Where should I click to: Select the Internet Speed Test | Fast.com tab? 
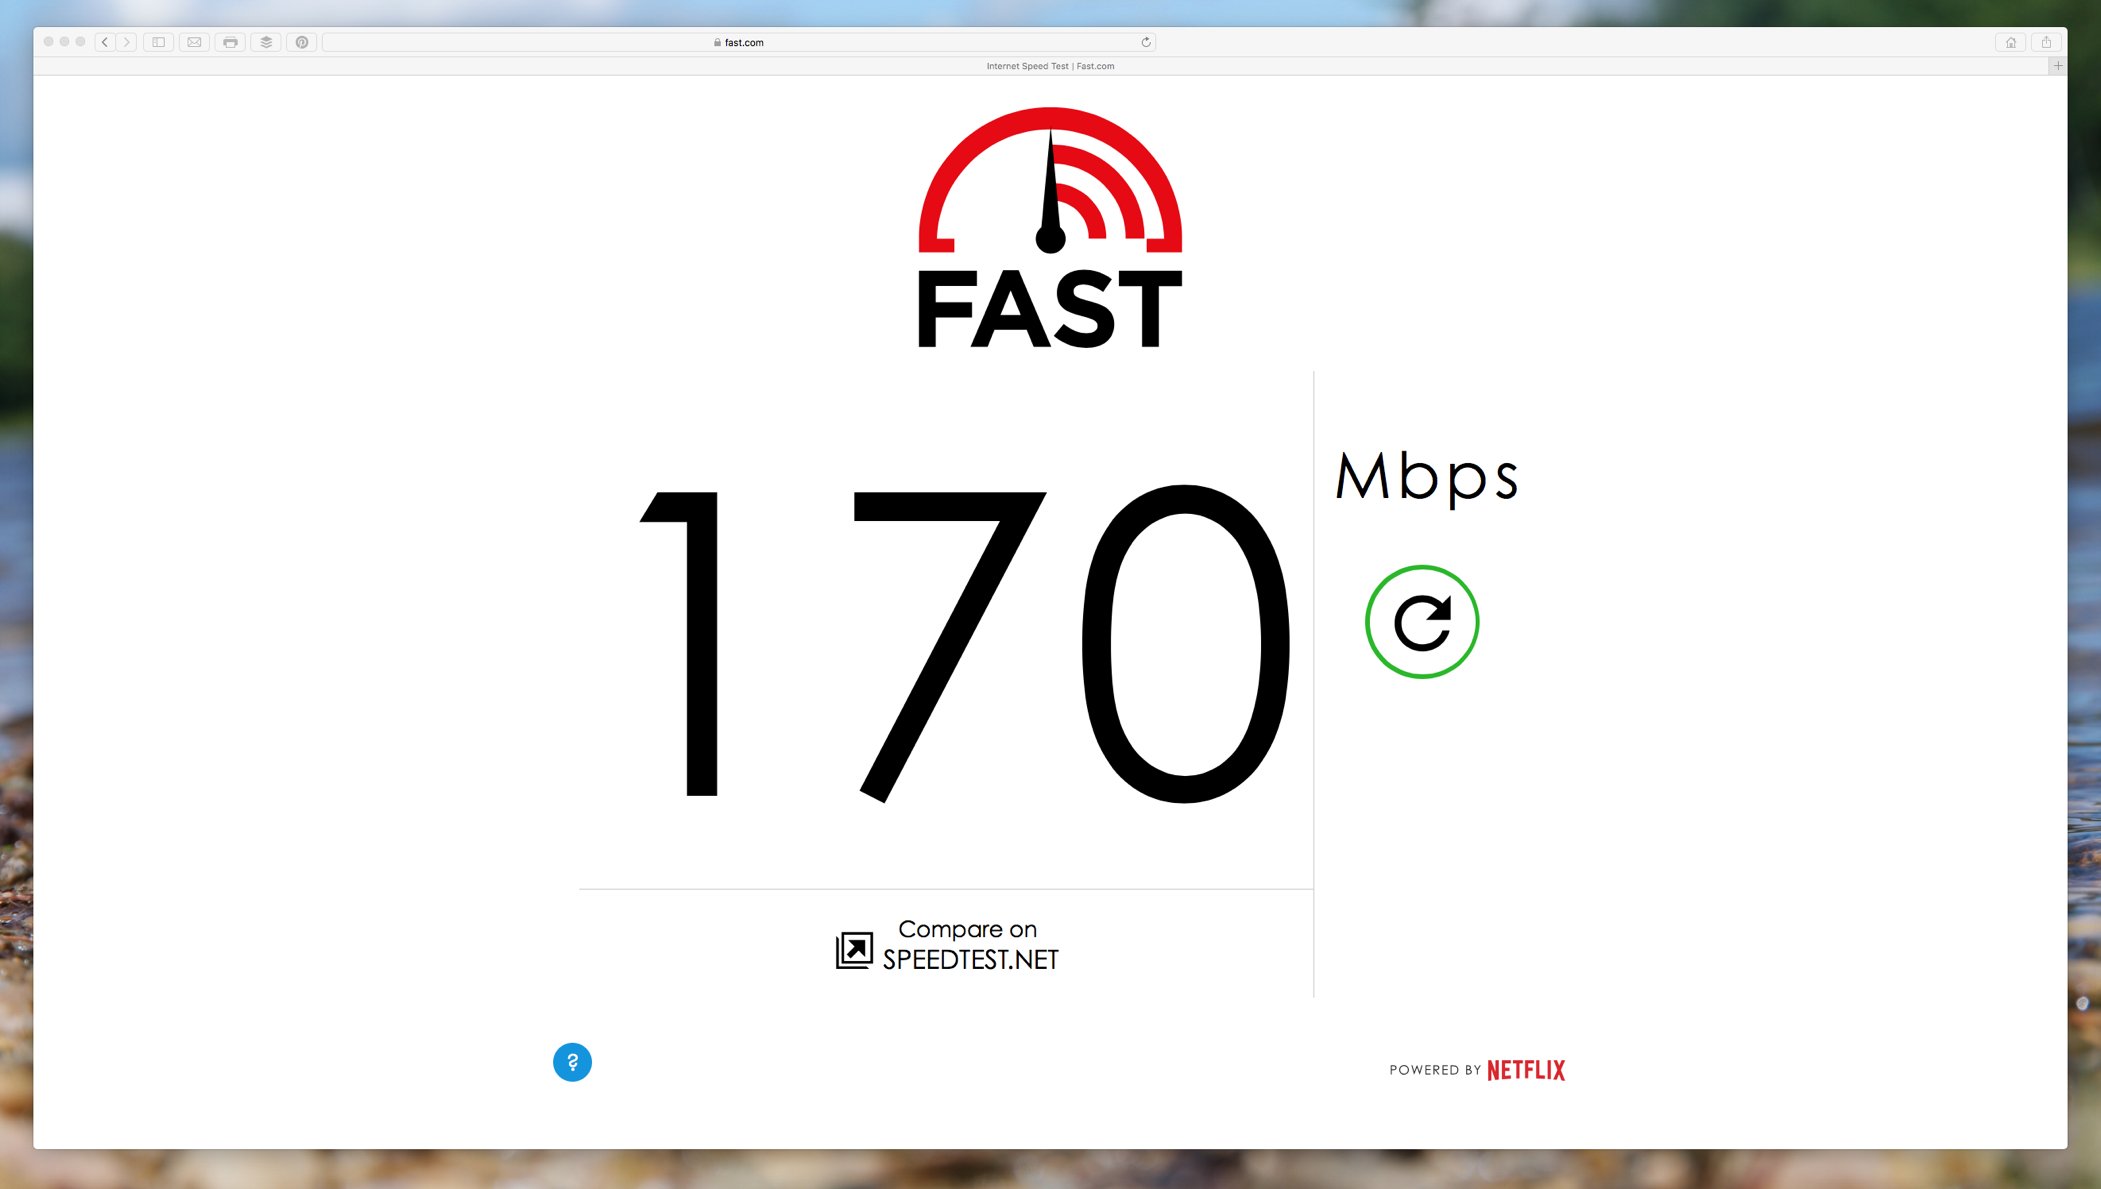point(1050,66)
